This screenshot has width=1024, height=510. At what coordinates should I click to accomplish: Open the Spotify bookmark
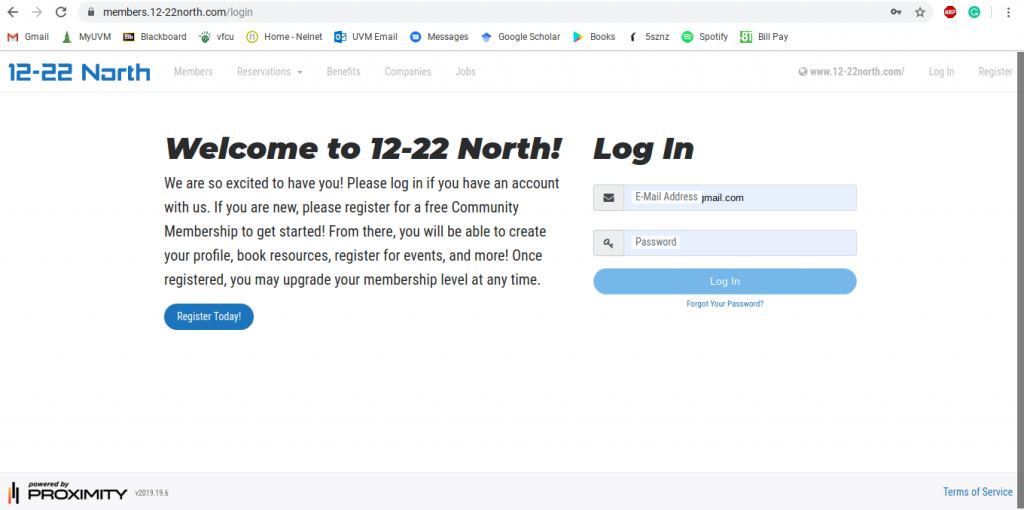705,37
